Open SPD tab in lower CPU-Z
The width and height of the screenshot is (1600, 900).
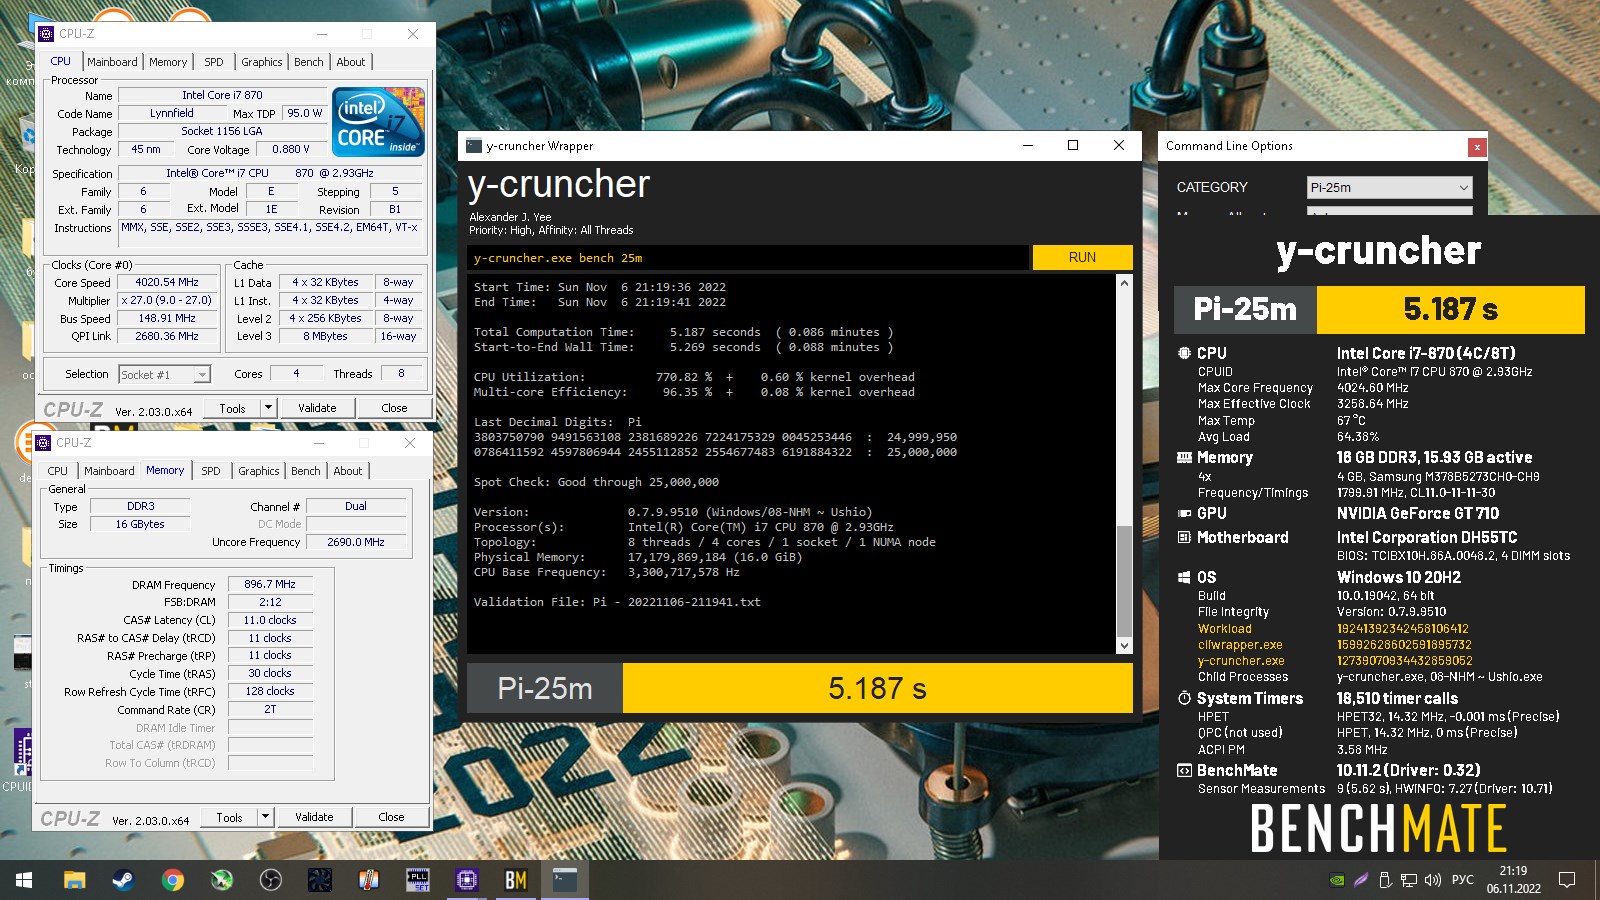pos(211,471)
